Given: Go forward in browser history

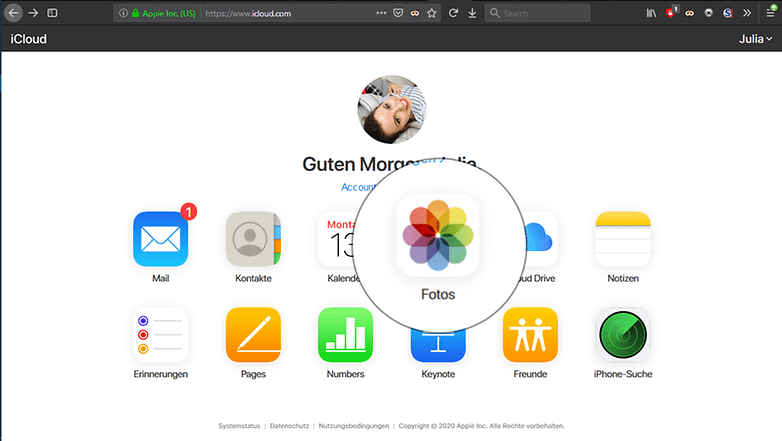Looking at the screenshot, I should pos(33,13).
